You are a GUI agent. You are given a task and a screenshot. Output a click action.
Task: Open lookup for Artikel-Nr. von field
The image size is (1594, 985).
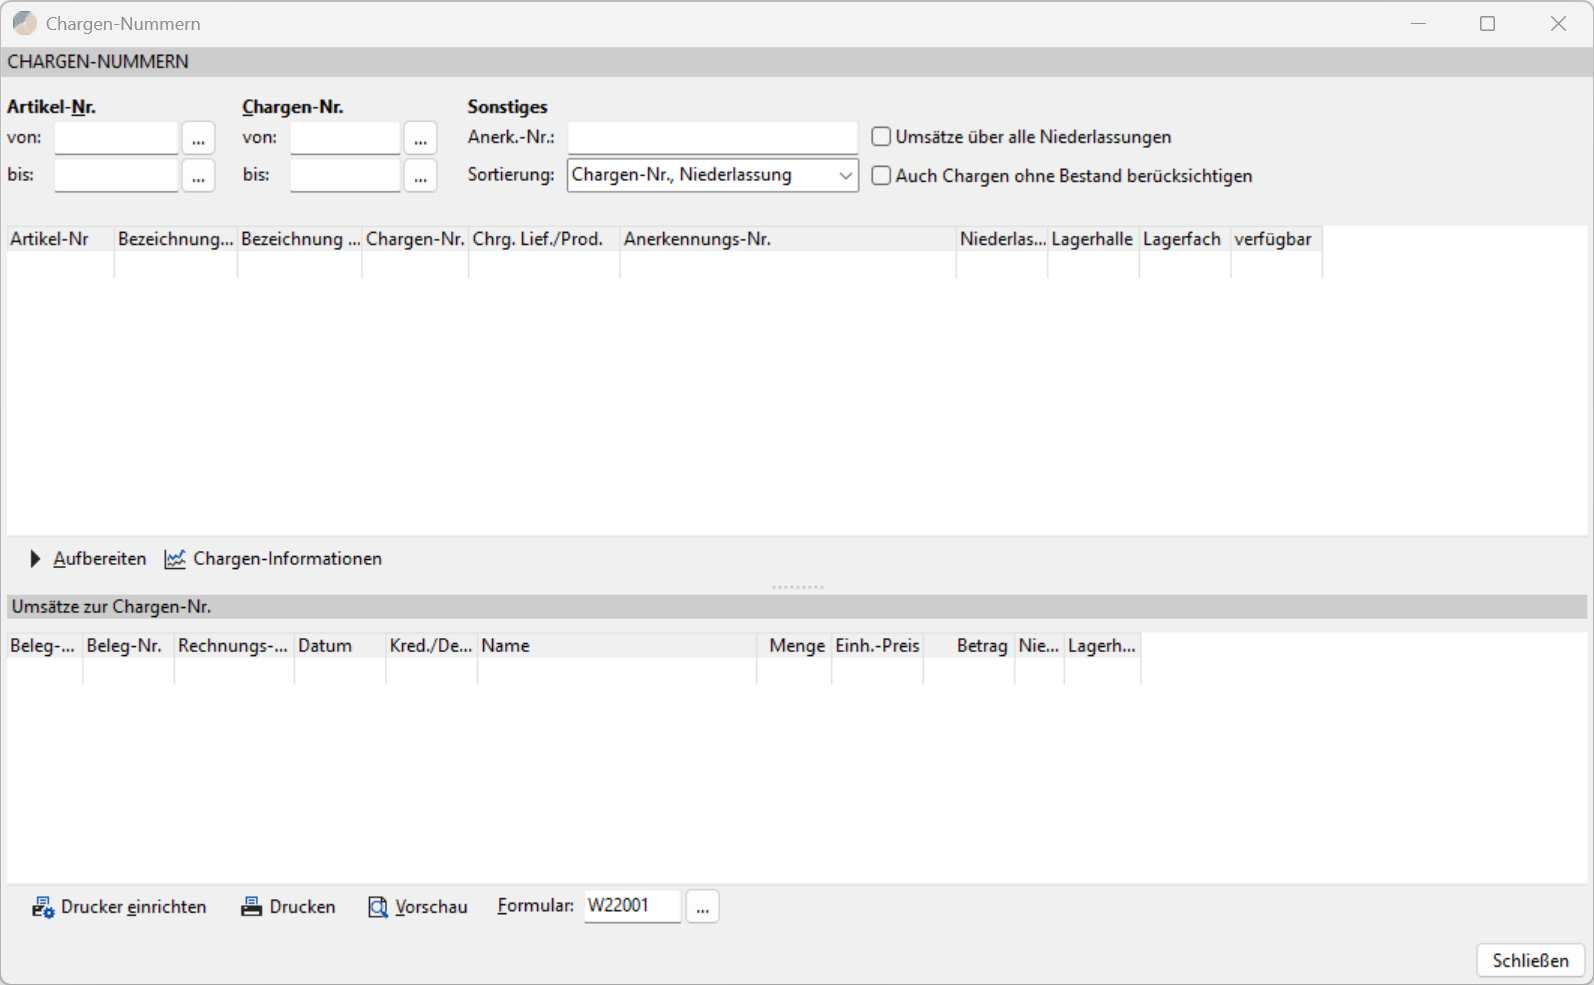(198, 138)
